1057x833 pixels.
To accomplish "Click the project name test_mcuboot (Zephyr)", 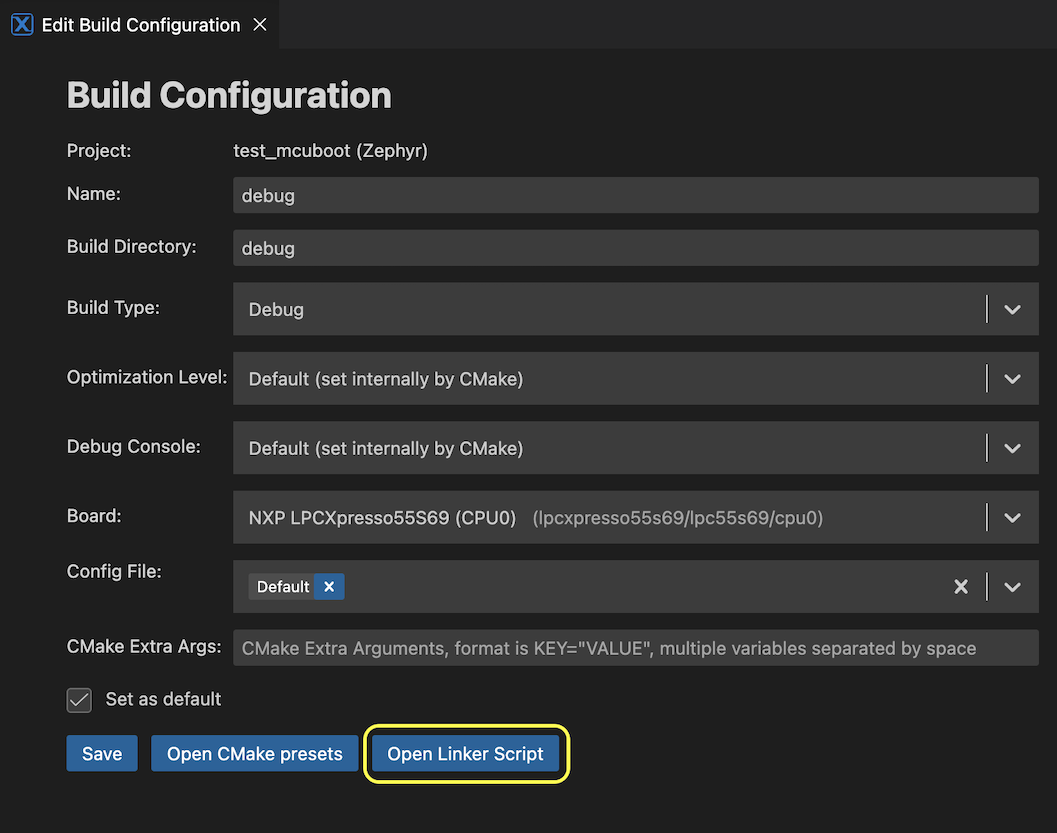I will 330,150.
